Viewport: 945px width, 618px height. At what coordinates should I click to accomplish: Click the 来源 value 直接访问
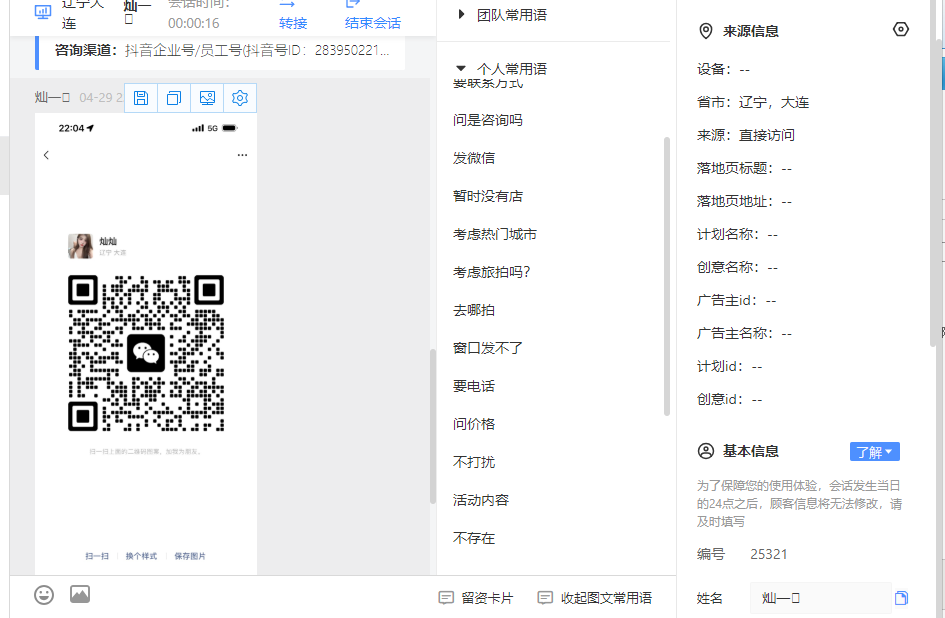click(x=767, y=135)
